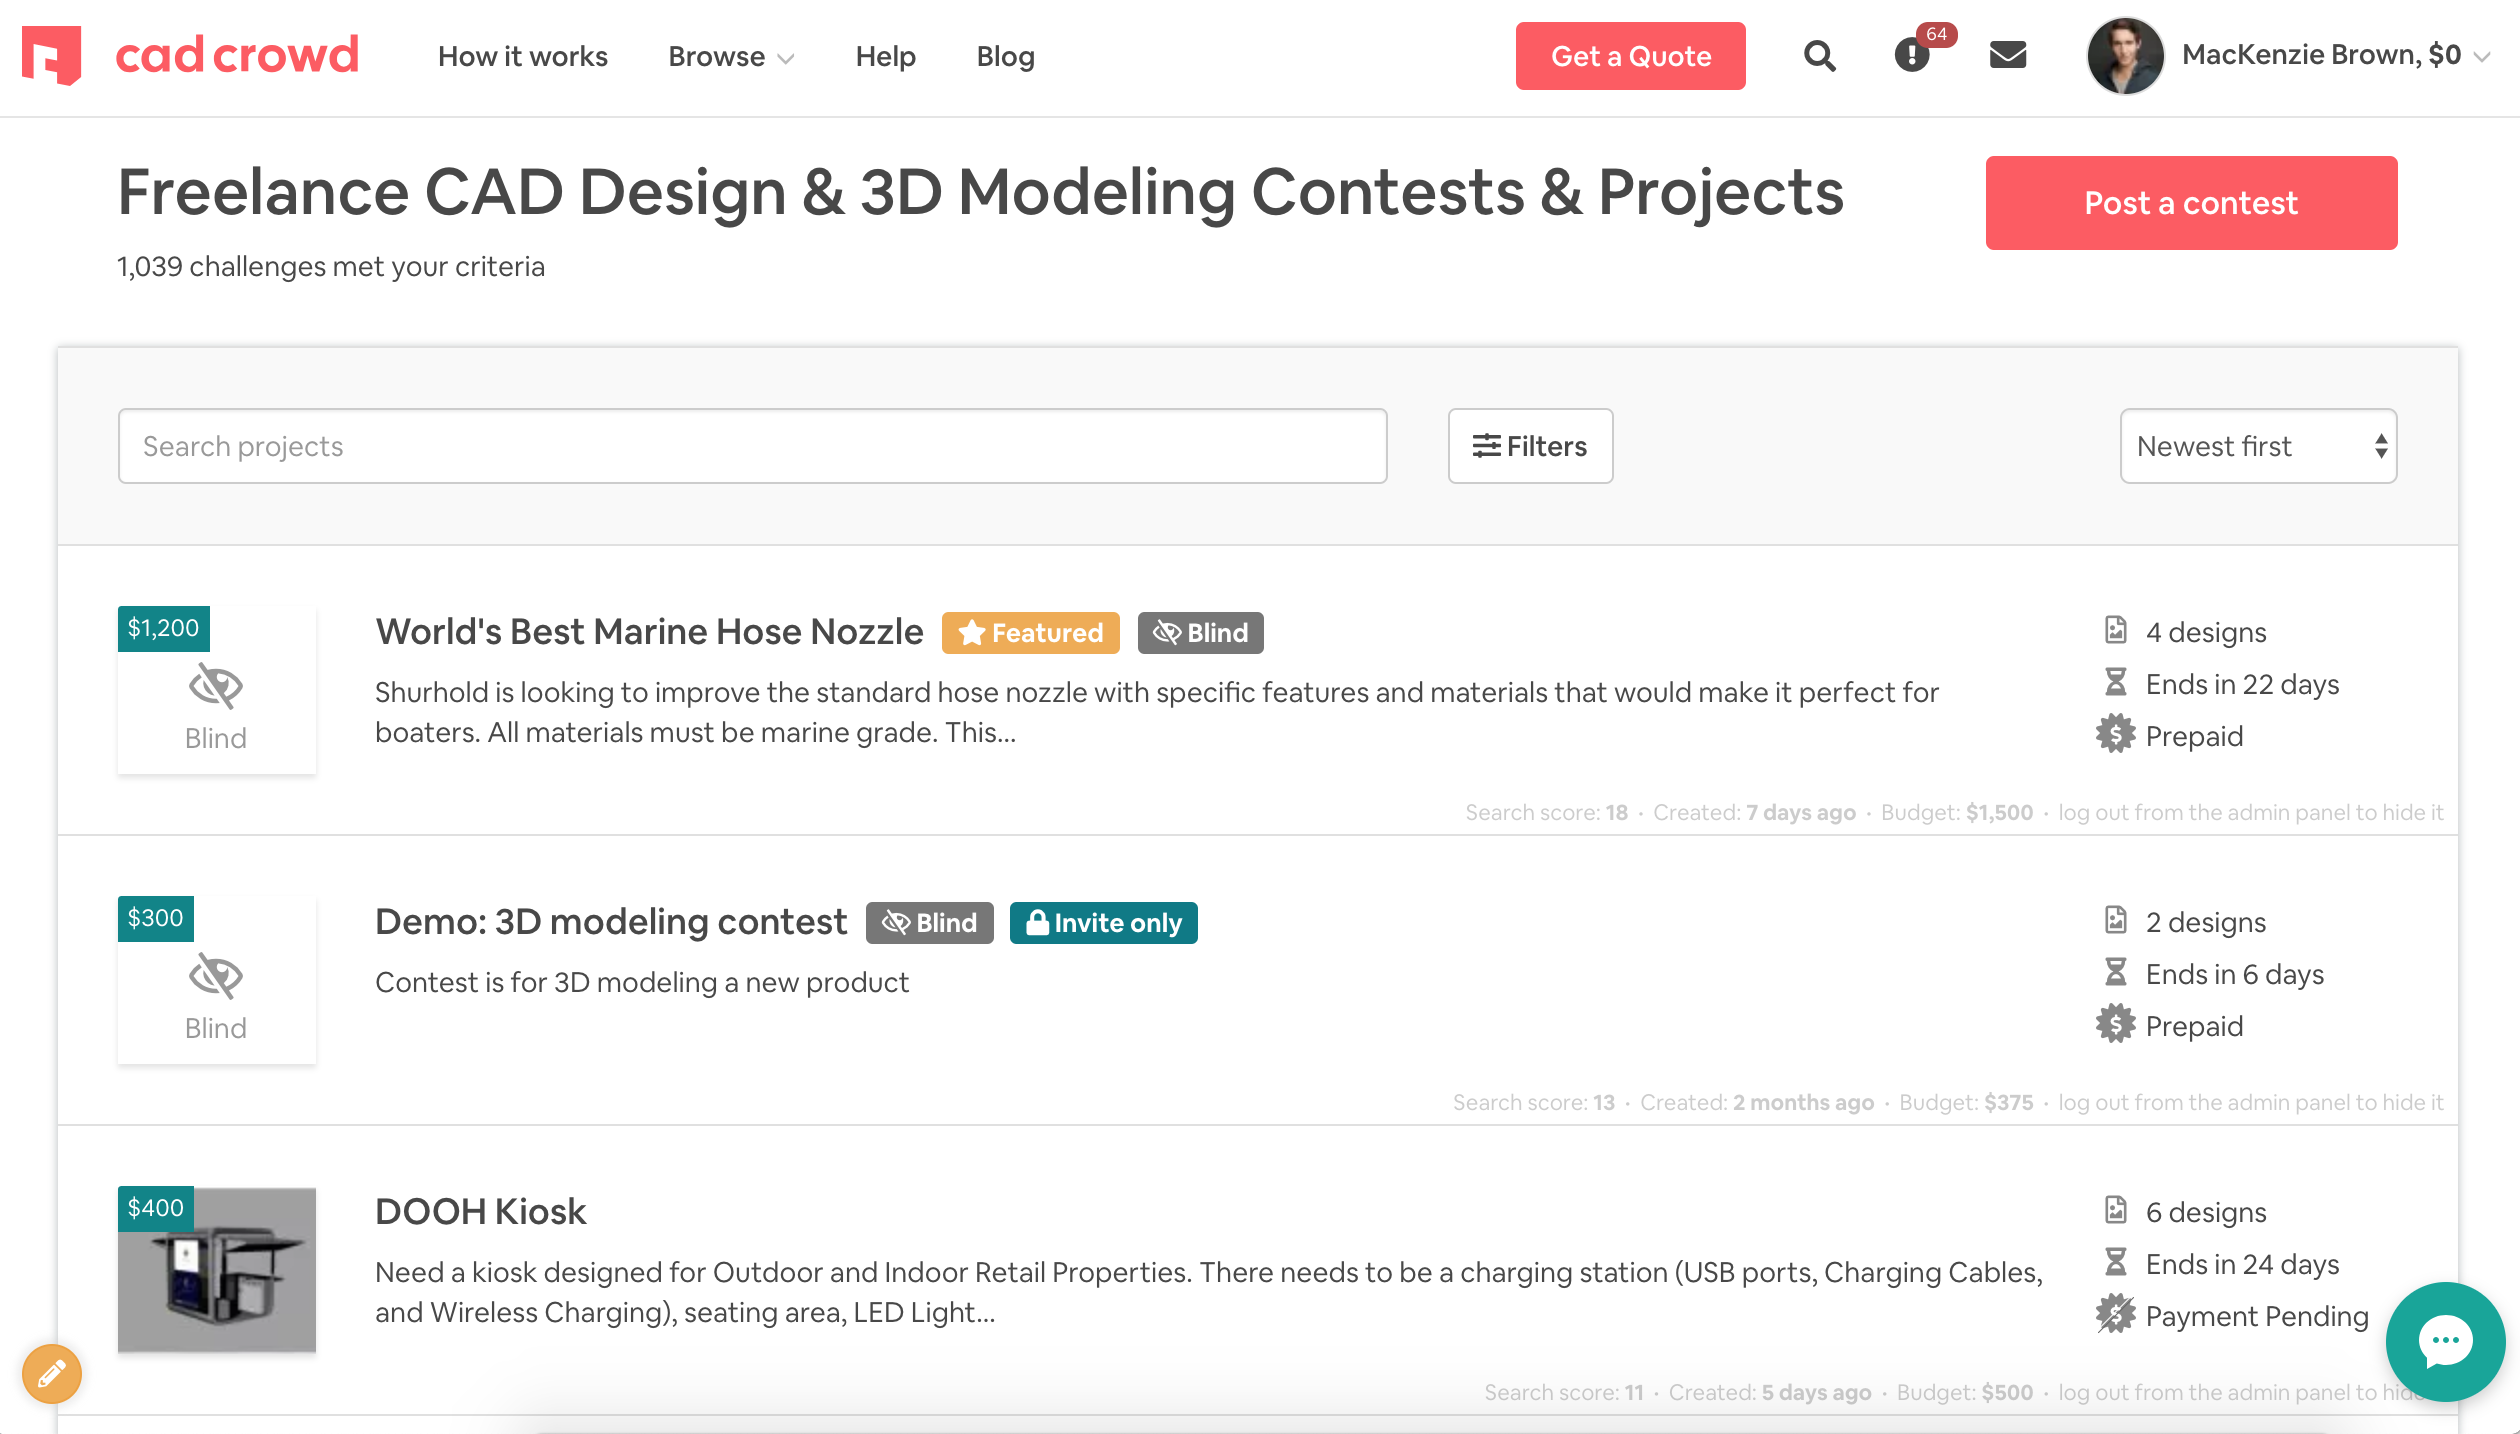2520x1434 pixels.
Task: Open the chat bubble in the corner
Action: 2445,1342
